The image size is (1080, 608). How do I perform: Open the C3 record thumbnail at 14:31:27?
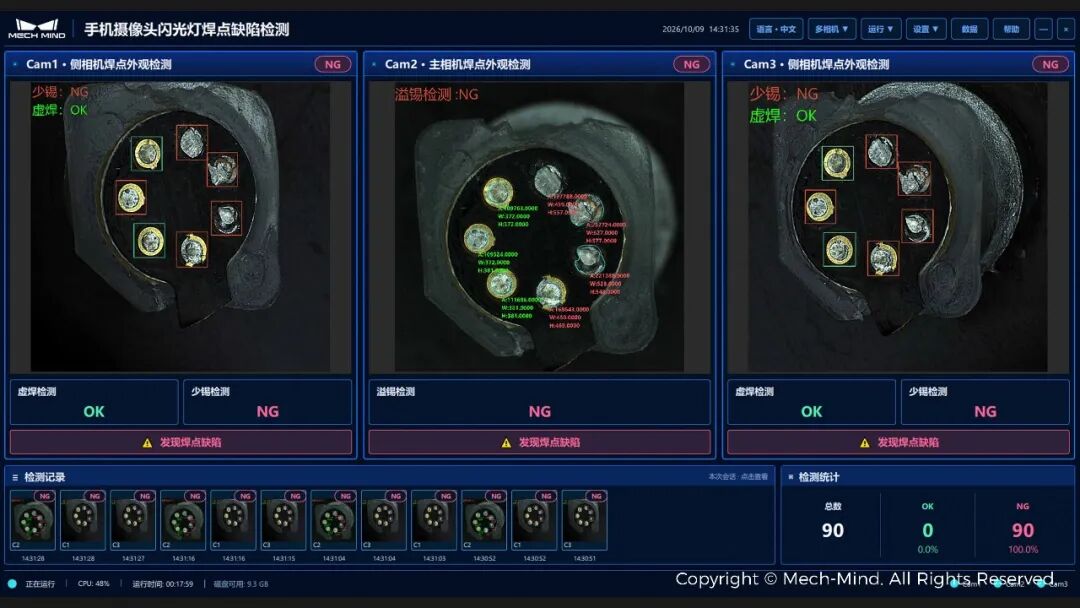[x=134, y=521]
